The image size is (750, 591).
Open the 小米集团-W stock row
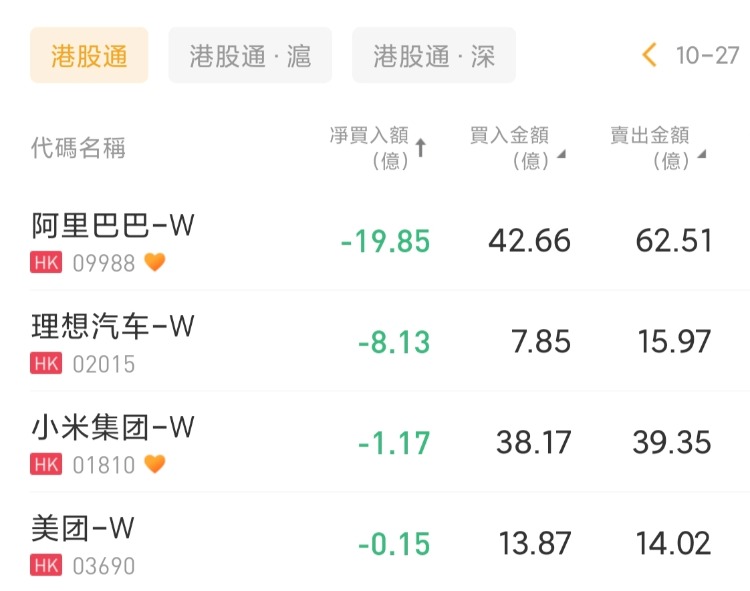click(375, 442)
